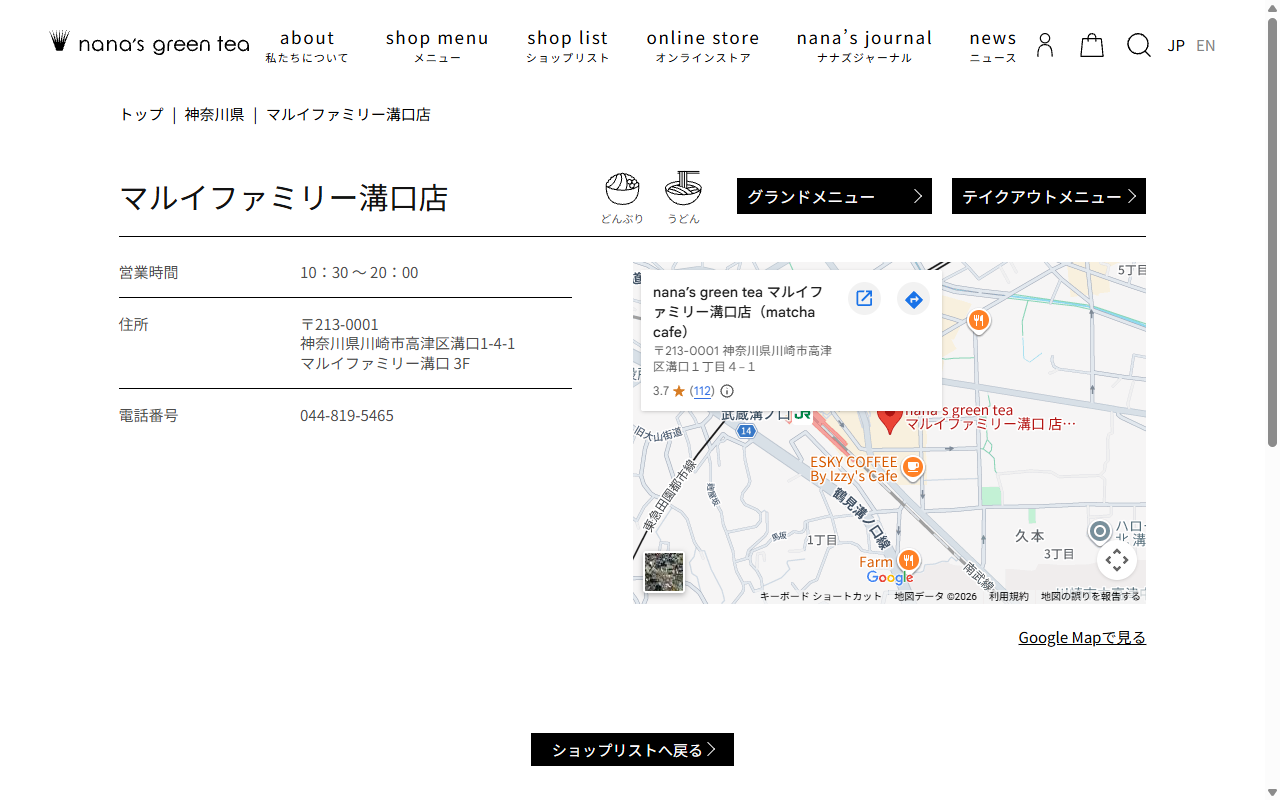Viewport: 1280px width, 800px height.
Task: Click Google Mapで見る link
Action: tap(1082, 638)
